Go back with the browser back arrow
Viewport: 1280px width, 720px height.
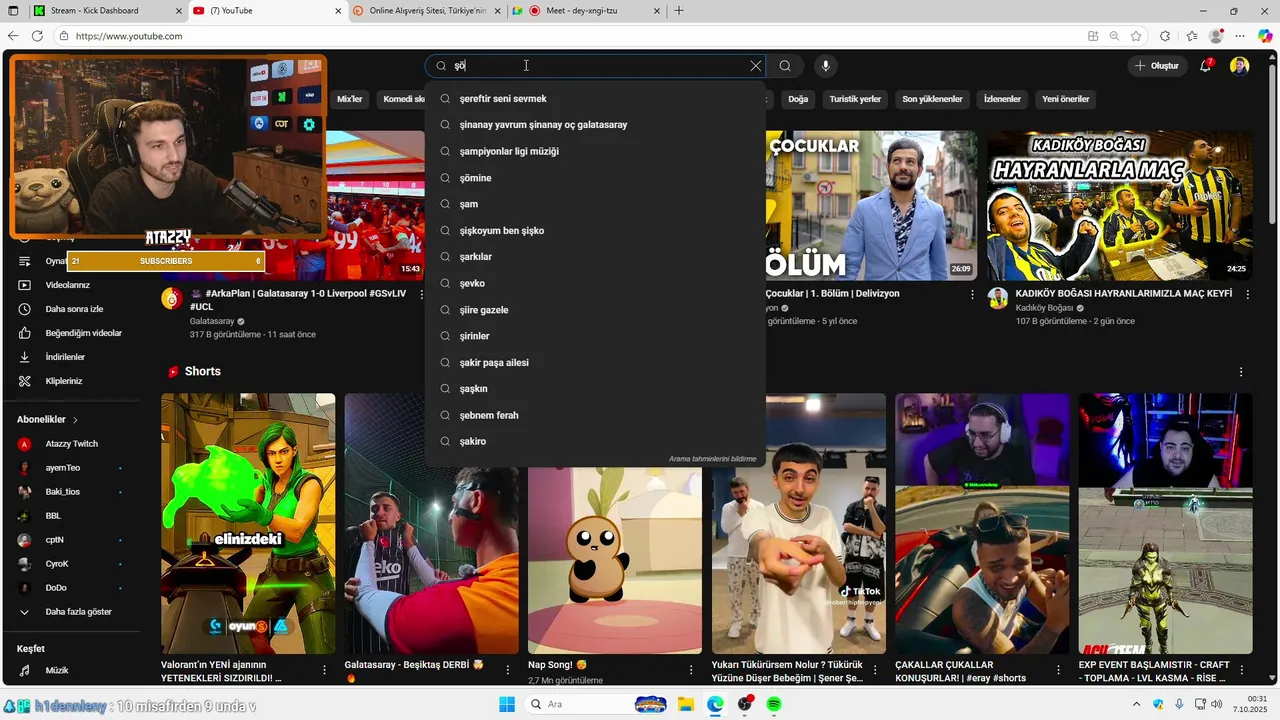(x=13, y=36)
